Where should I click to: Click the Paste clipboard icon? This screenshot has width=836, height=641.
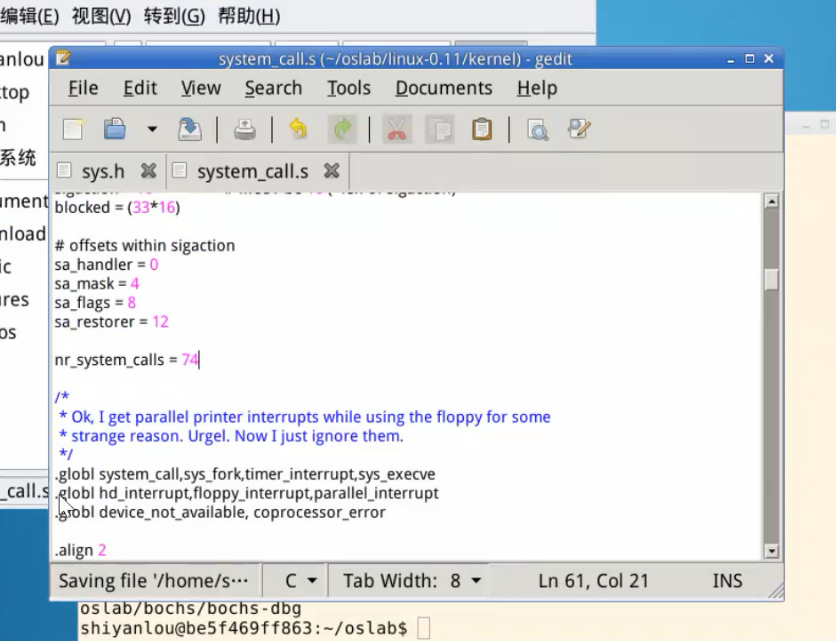[482, 129]
